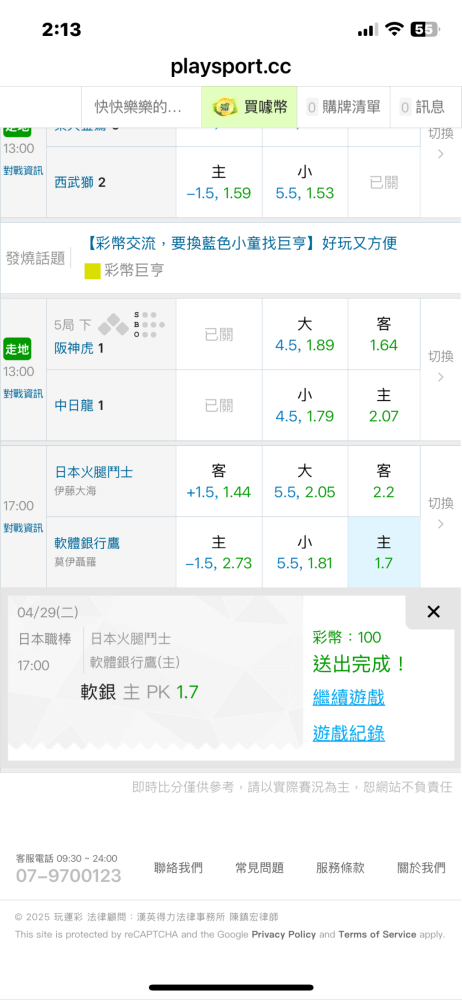Select 日本火腿鬥士 客 2.2 odds cell
462x1000 pixels.
click(x=384, y=482)
